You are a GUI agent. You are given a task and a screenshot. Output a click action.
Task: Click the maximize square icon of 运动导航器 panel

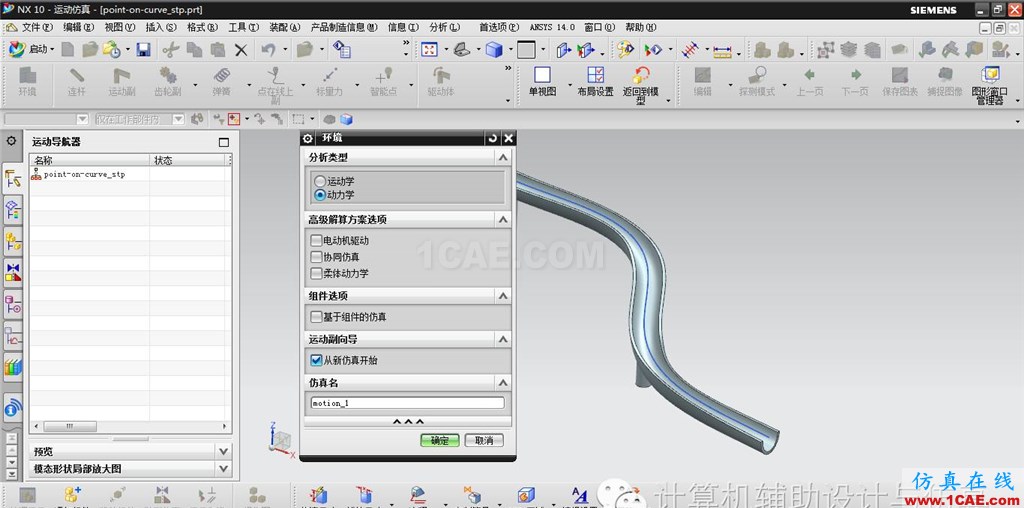pos(224,142)
